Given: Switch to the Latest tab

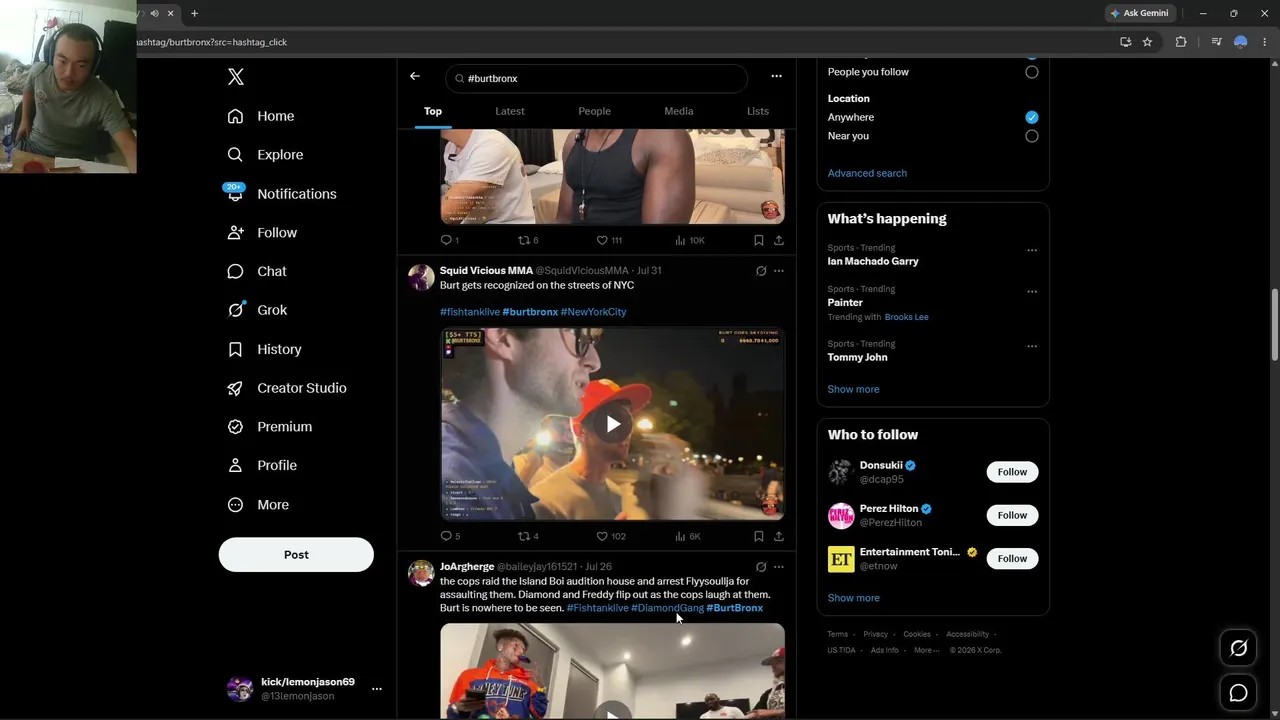Looking at the screenshot, I should (x=510, y=111).
